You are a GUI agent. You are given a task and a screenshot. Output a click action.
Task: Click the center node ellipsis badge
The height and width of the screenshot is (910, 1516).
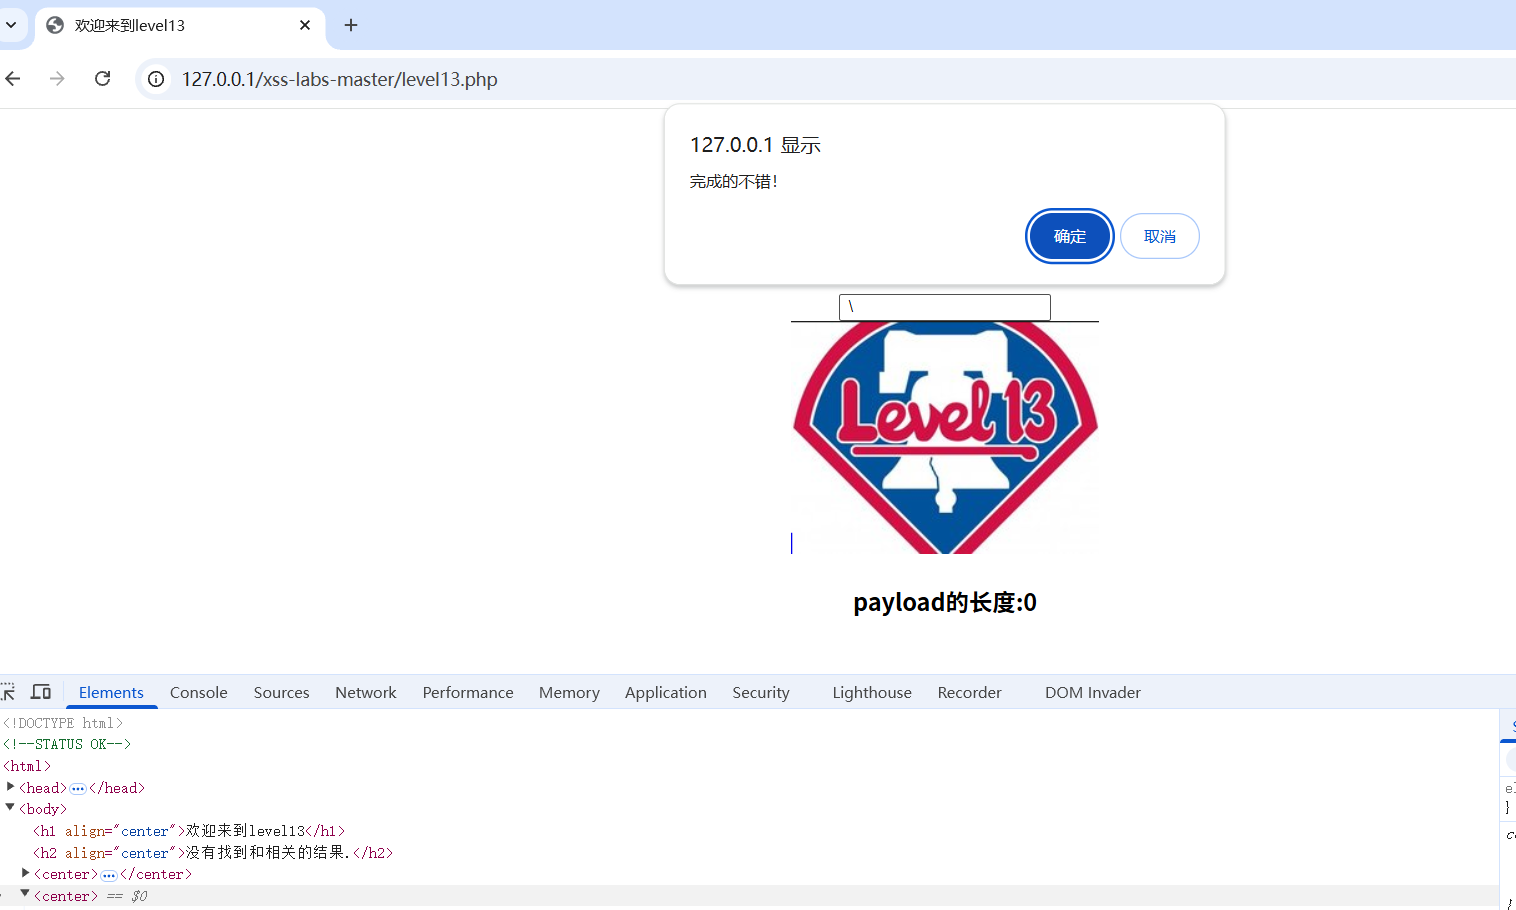pos(109,874)
